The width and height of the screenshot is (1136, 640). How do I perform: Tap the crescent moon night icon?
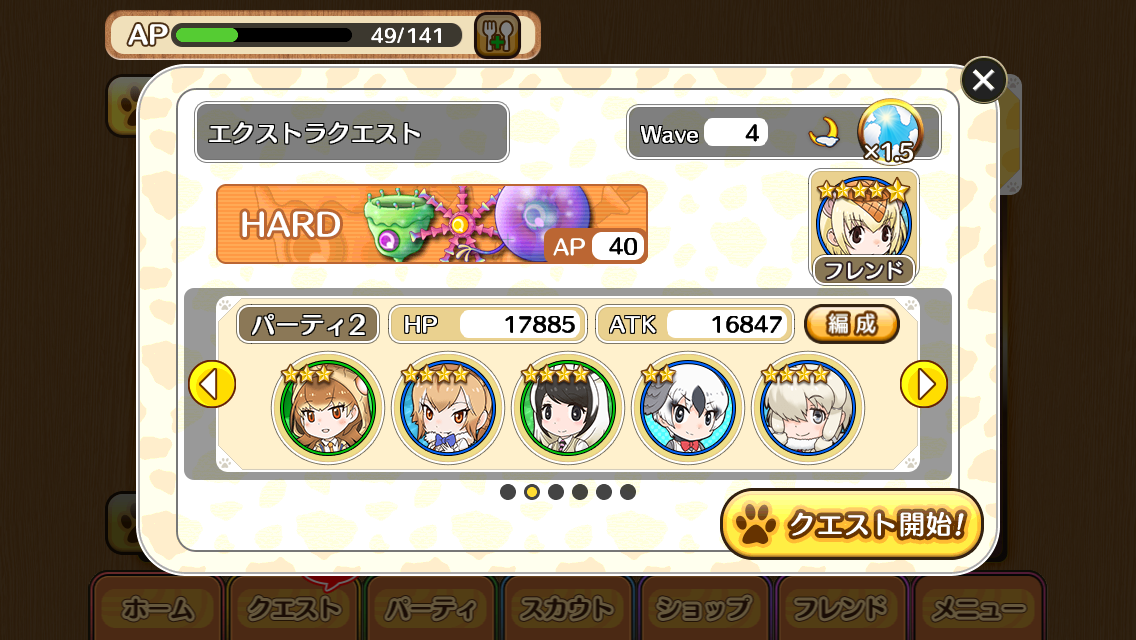[824, 133]
